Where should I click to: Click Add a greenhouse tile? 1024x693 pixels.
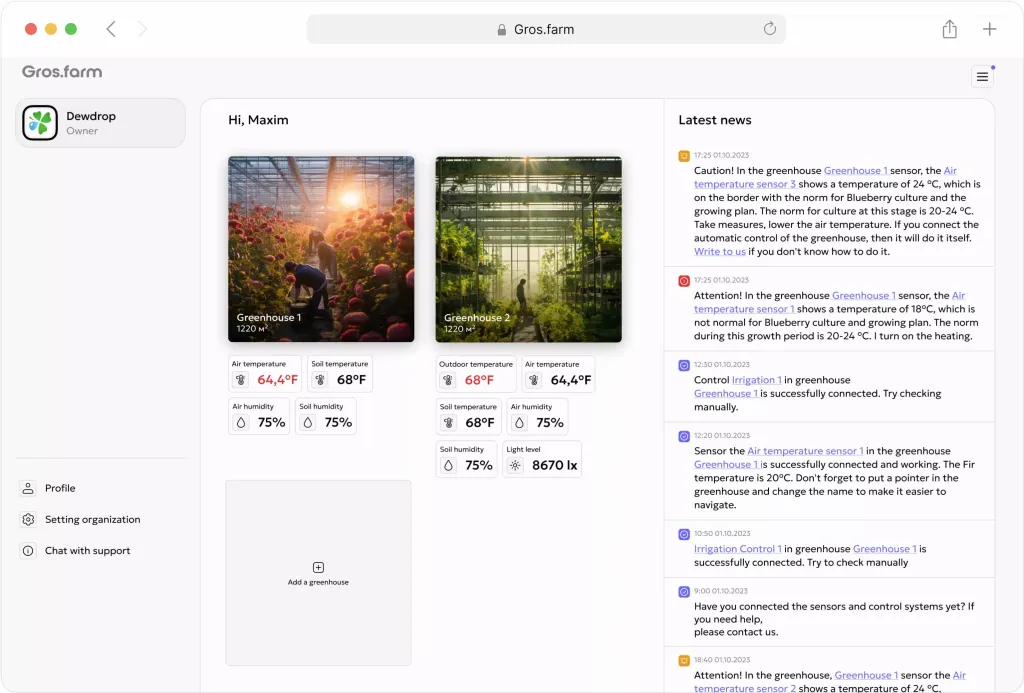click(318, 573)
